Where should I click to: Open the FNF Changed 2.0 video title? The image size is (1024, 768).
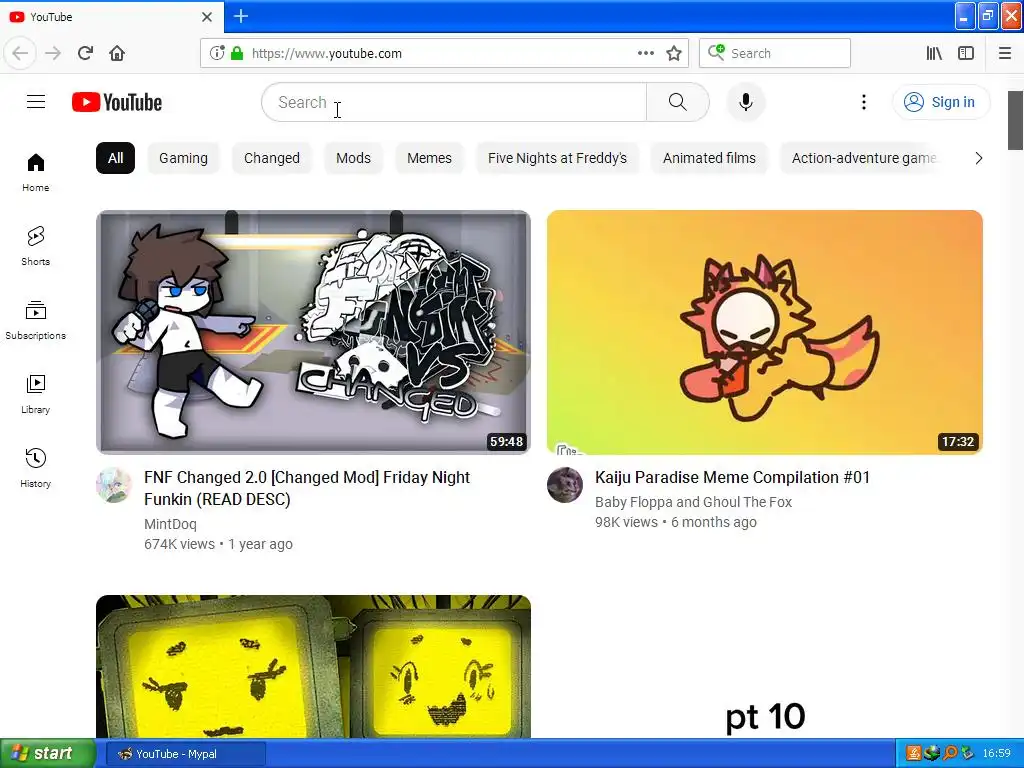pyautogui.click(x=307, y=488)
